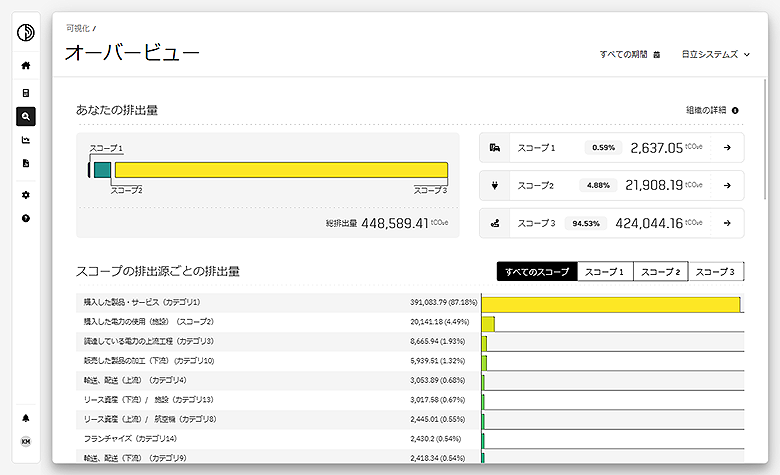Image resolution: width=780 pixels, height=475 pixels.
Task: Click the スコープ2 label below stacked bar
Action: click(x=126, y=190)
